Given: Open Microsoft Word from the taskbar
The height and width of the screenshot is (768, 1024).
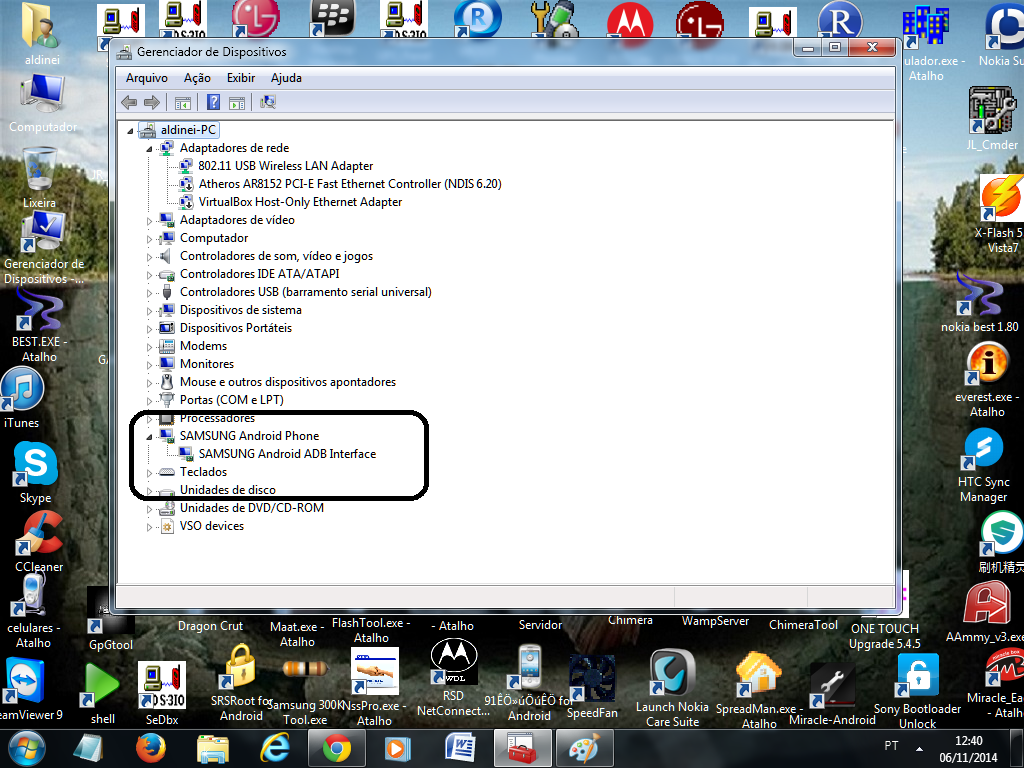Looking at the screenshot, I should [461, 748].
